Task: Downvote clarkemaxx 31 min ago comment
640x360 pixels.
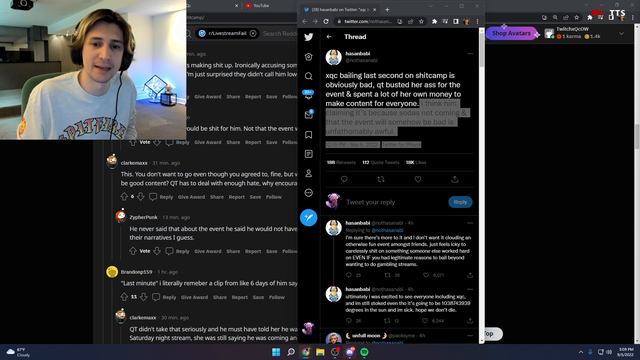Action: pos(140,197)
